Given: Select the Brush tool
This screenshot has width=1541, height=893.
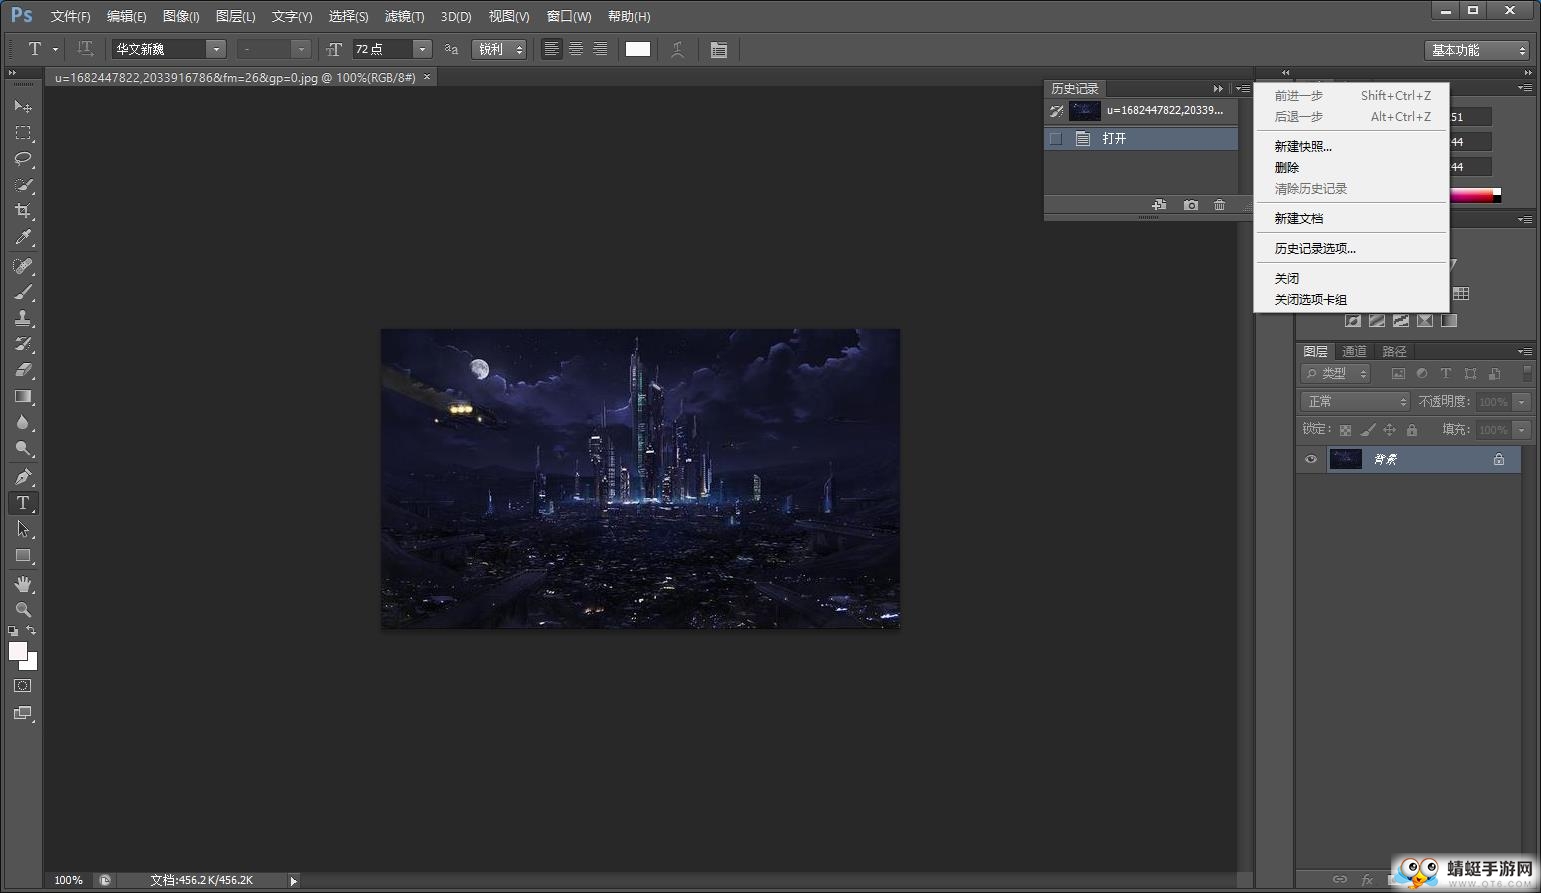Looking at the screenshot, I should click(x=23, y=292).
